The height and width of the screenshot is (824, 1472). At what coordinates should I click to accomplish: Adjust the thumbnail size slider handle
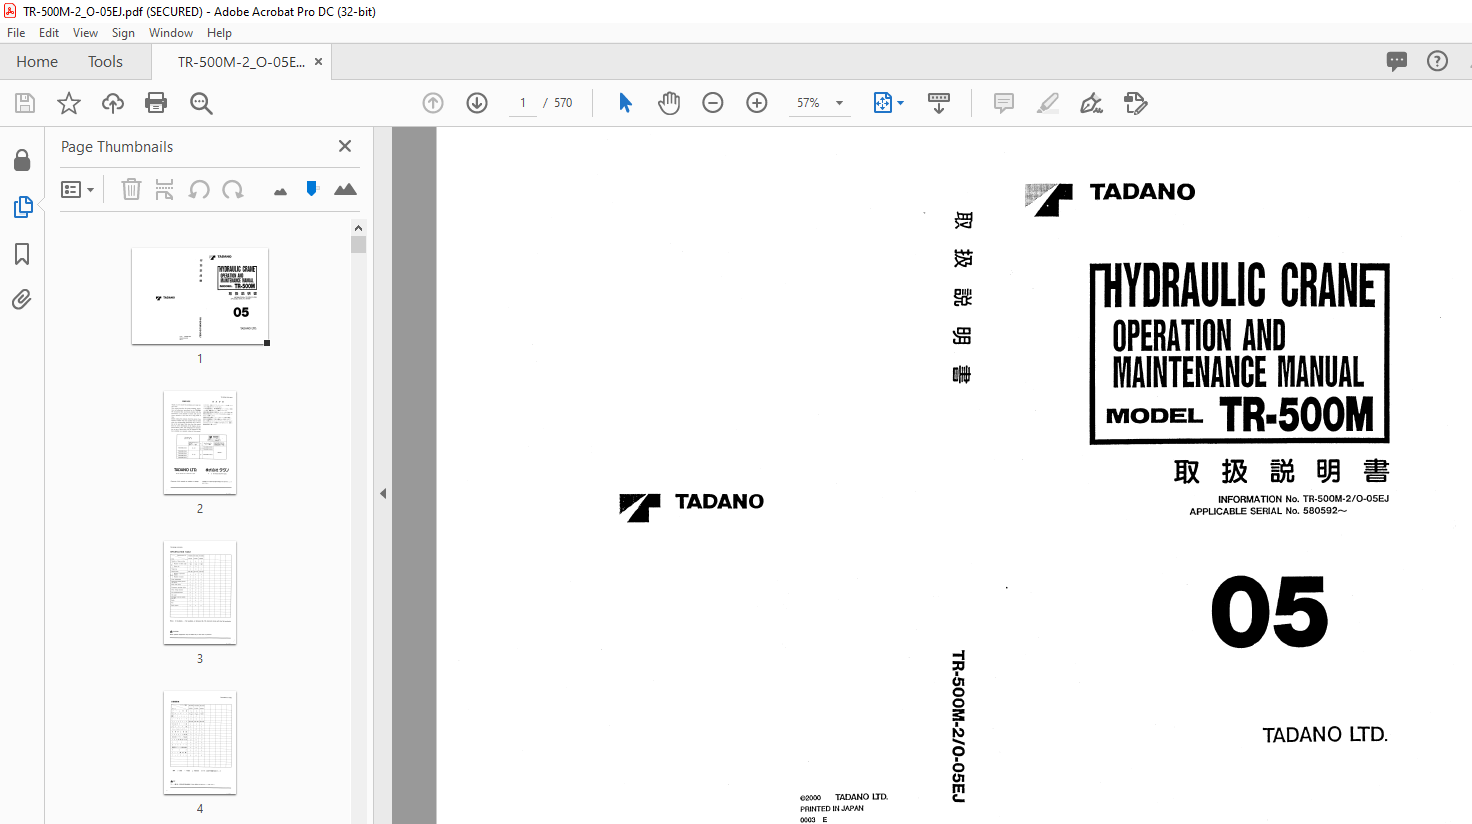312,188
